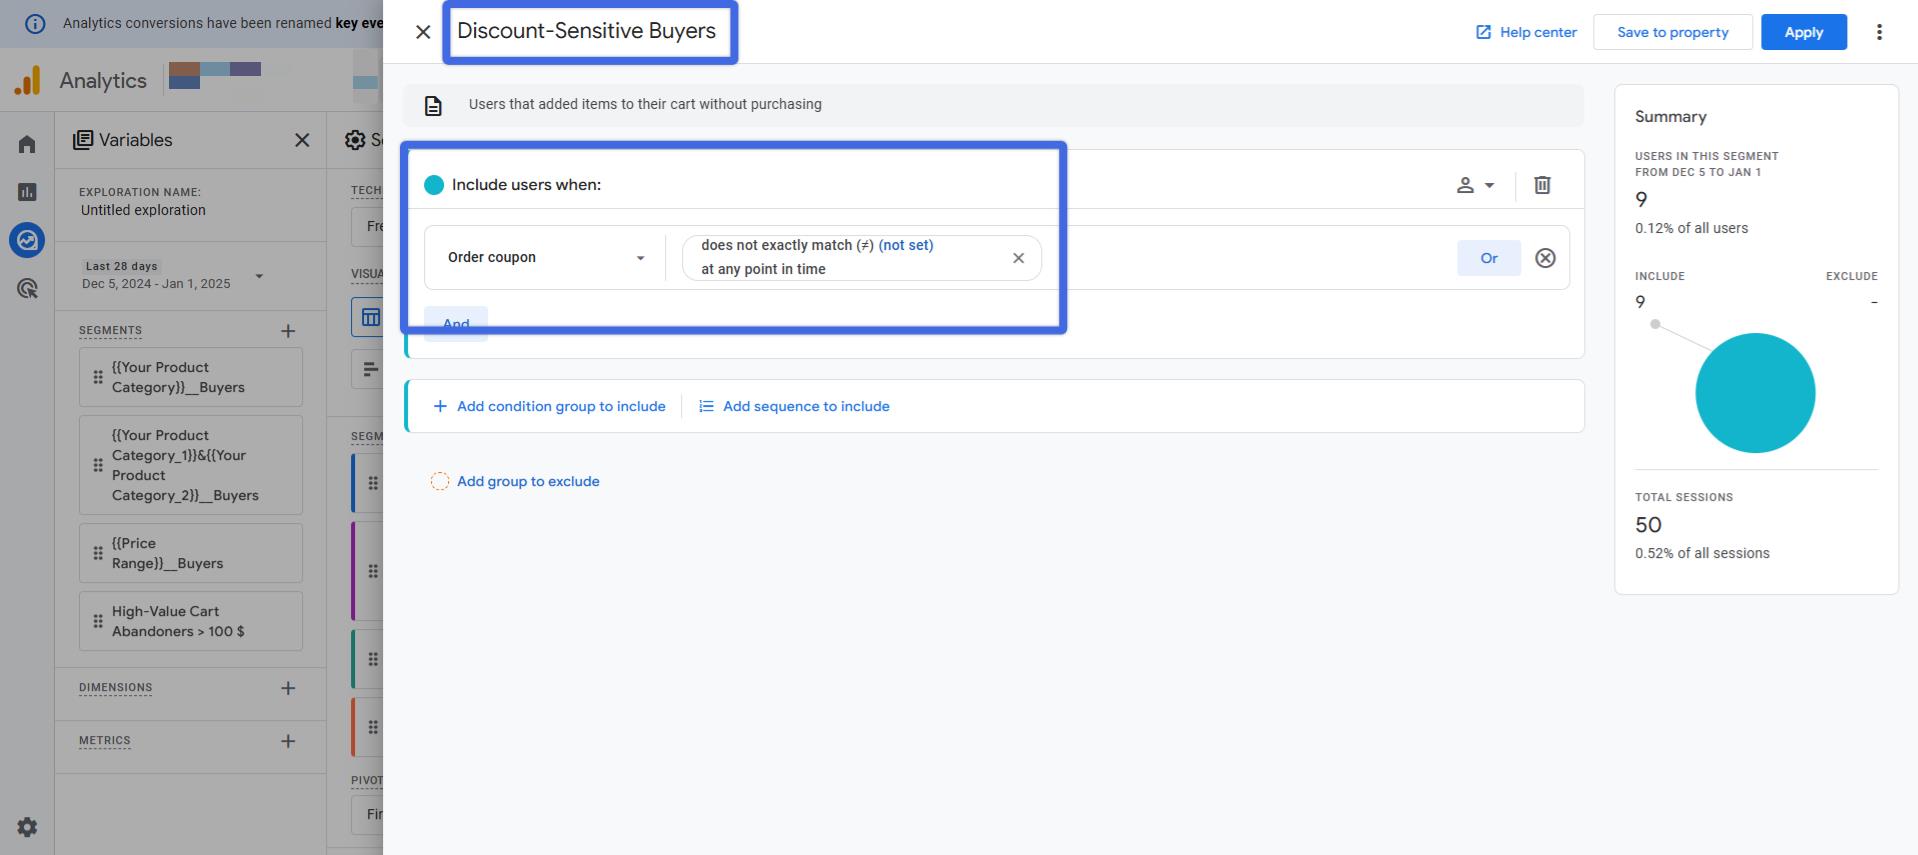This screenshot has width=1918, height=855.
Task: Select the {{Price Range}}__Buyers segment
Action: pos(191,553)
